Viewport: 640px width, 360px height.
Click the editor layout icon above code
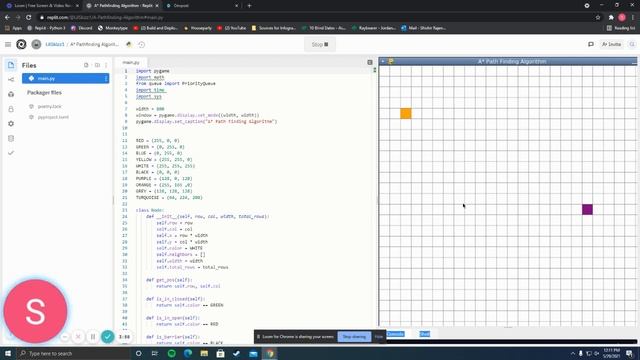coord(370,62)
